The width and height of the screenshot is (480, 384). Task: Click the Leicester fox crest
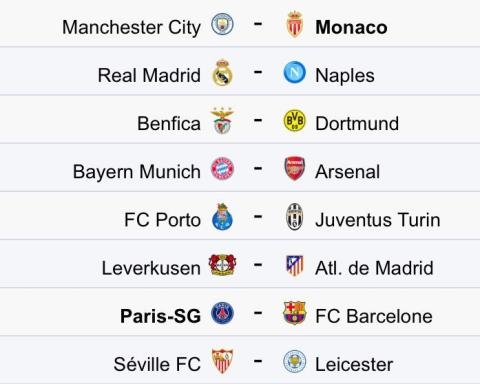click(295, 362)
